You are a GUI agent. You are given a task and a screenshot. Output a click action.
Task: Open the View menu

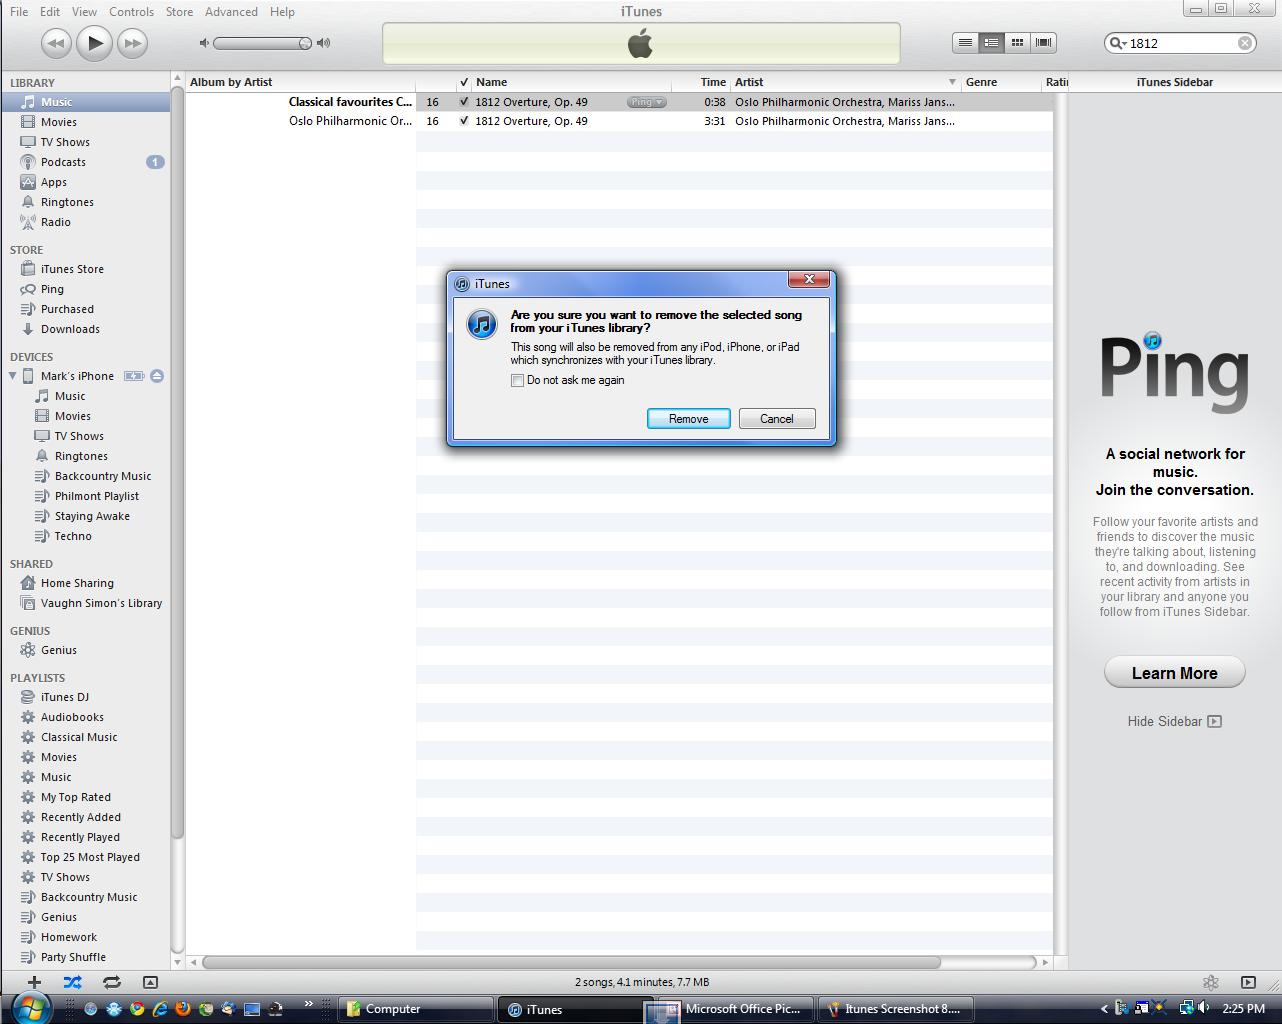(84, 12)
